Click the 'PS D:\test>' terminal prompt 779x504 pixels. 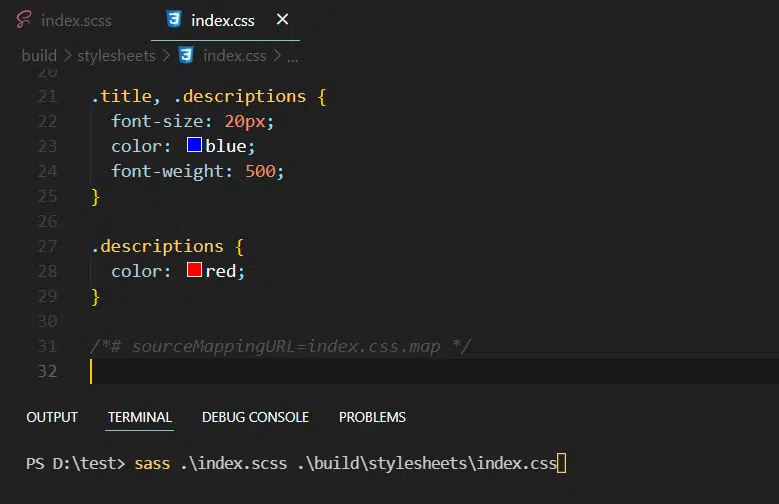(76, 463)
